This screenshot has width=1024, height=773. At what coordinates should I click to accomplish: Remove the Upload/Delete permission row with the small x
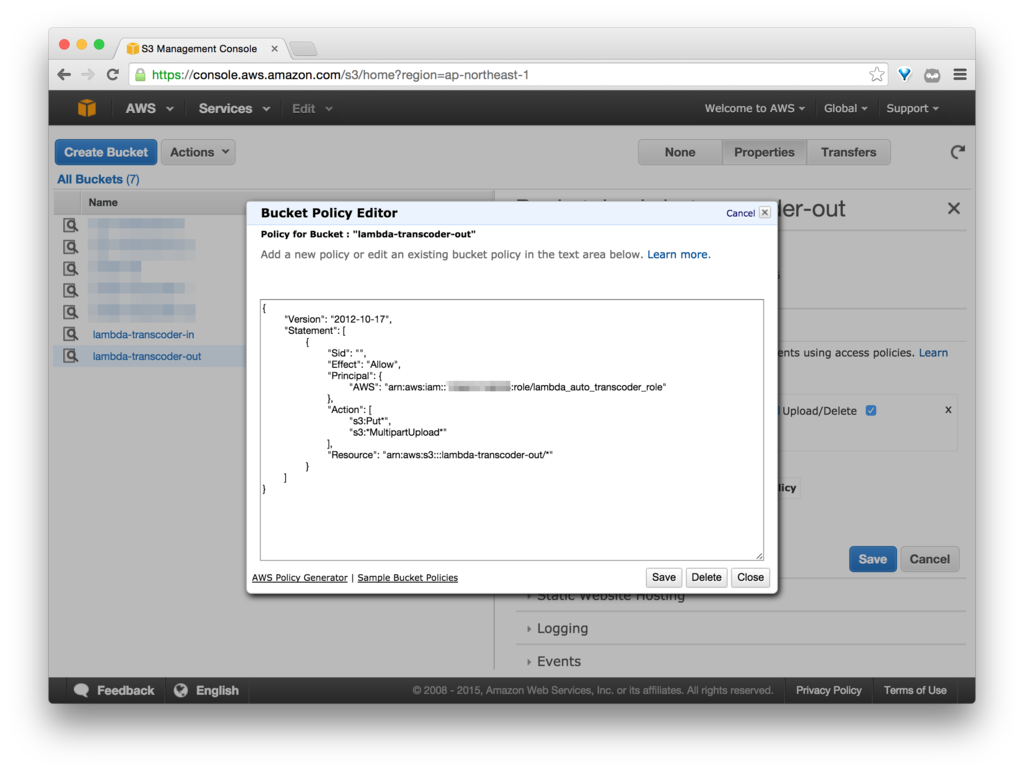tap(948, 410)
